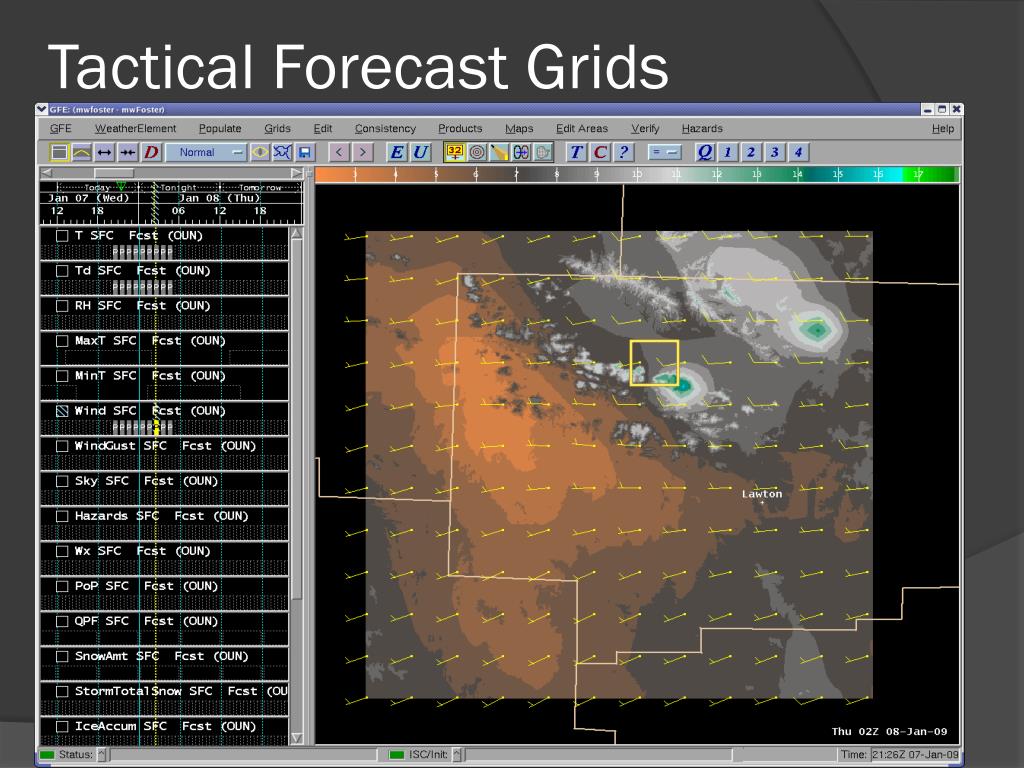Click quick-set button 2
This screenshot has height=768, width=1024.
pos(751,152)
